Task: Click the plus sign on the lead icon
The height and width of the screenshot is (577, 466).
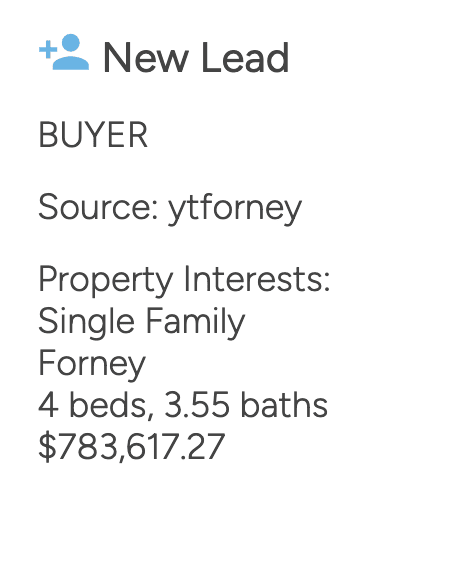Action: 48,50
